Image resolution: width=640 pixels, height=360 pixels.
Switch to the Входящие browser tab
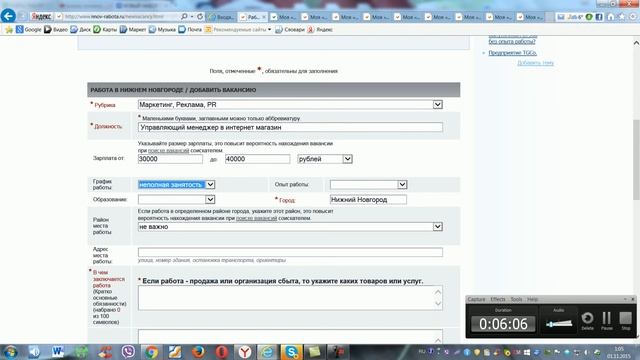(222, 17)
